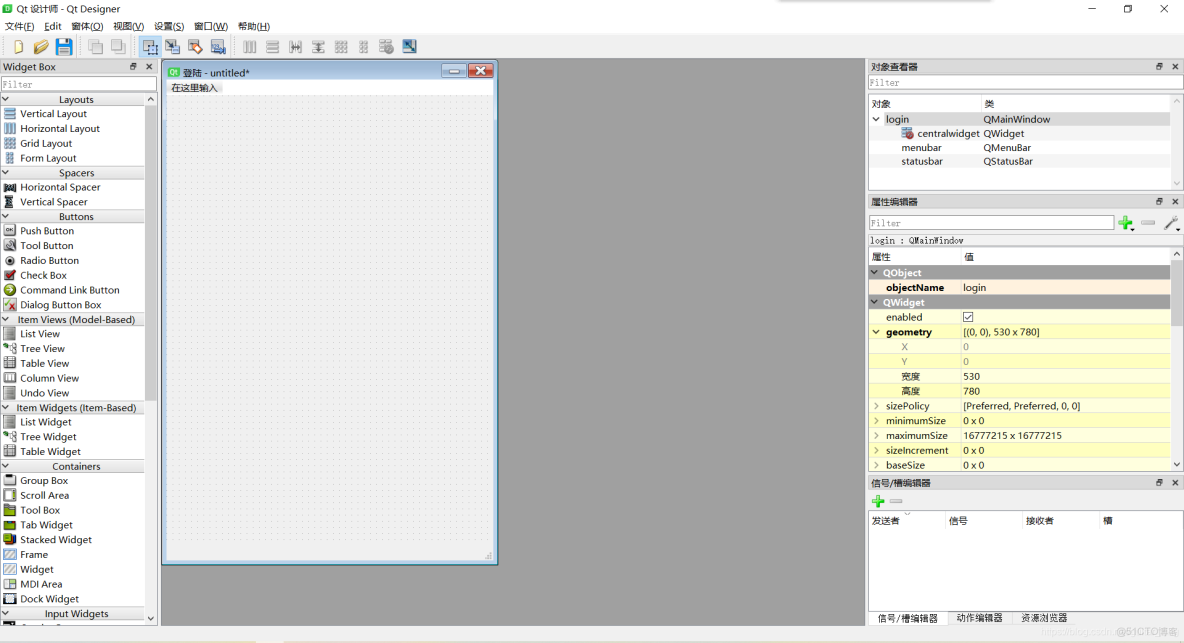Switch to the 动作编辑器 tab
The width and height of the screenshot is (1184, 643).
979,618
